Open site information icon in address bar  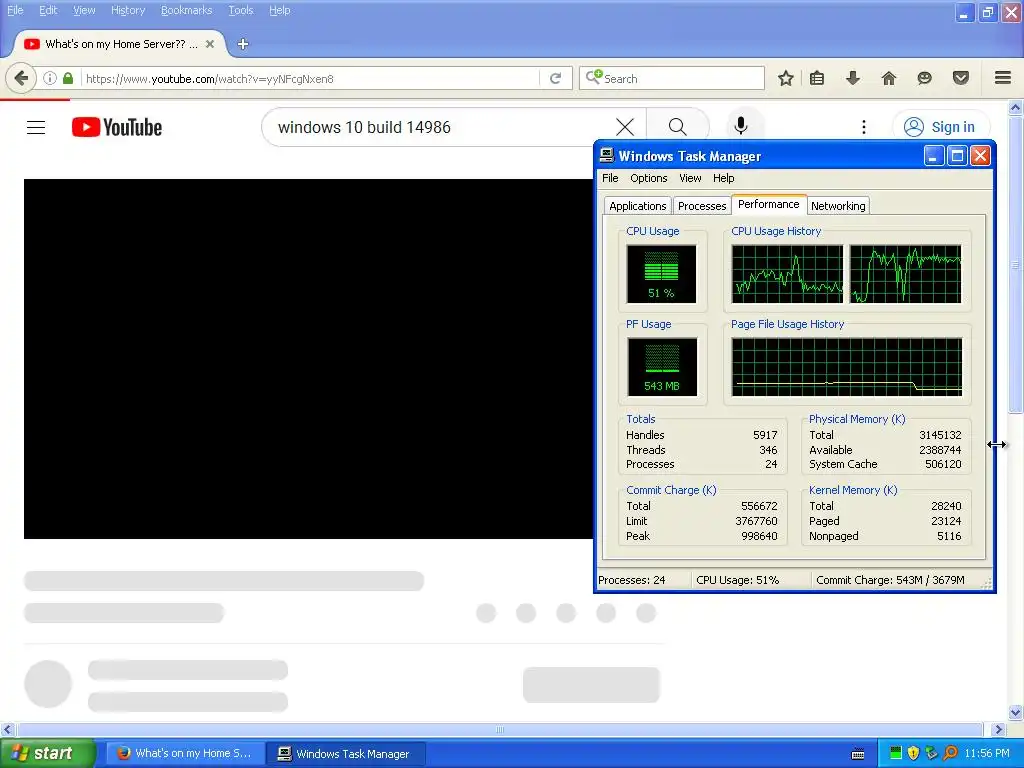(x=50, y=78)
